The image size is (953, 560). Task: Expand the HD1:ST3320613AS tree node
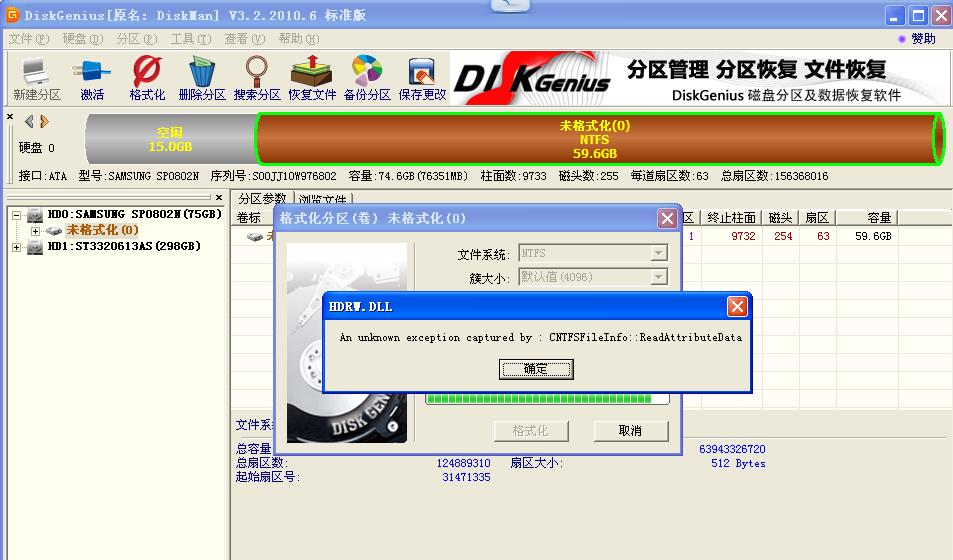(x=16, y=247)
